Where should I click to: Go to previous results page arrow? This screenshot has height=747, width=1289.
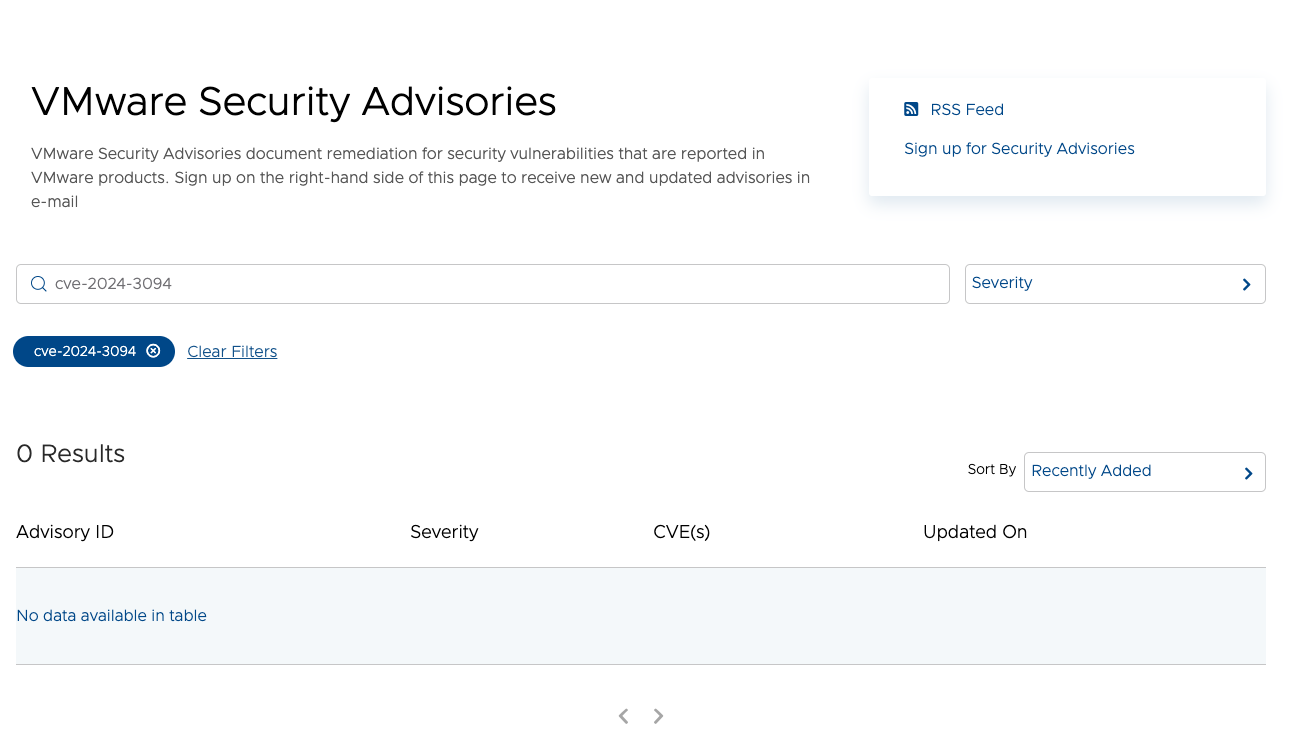point(623,716)
